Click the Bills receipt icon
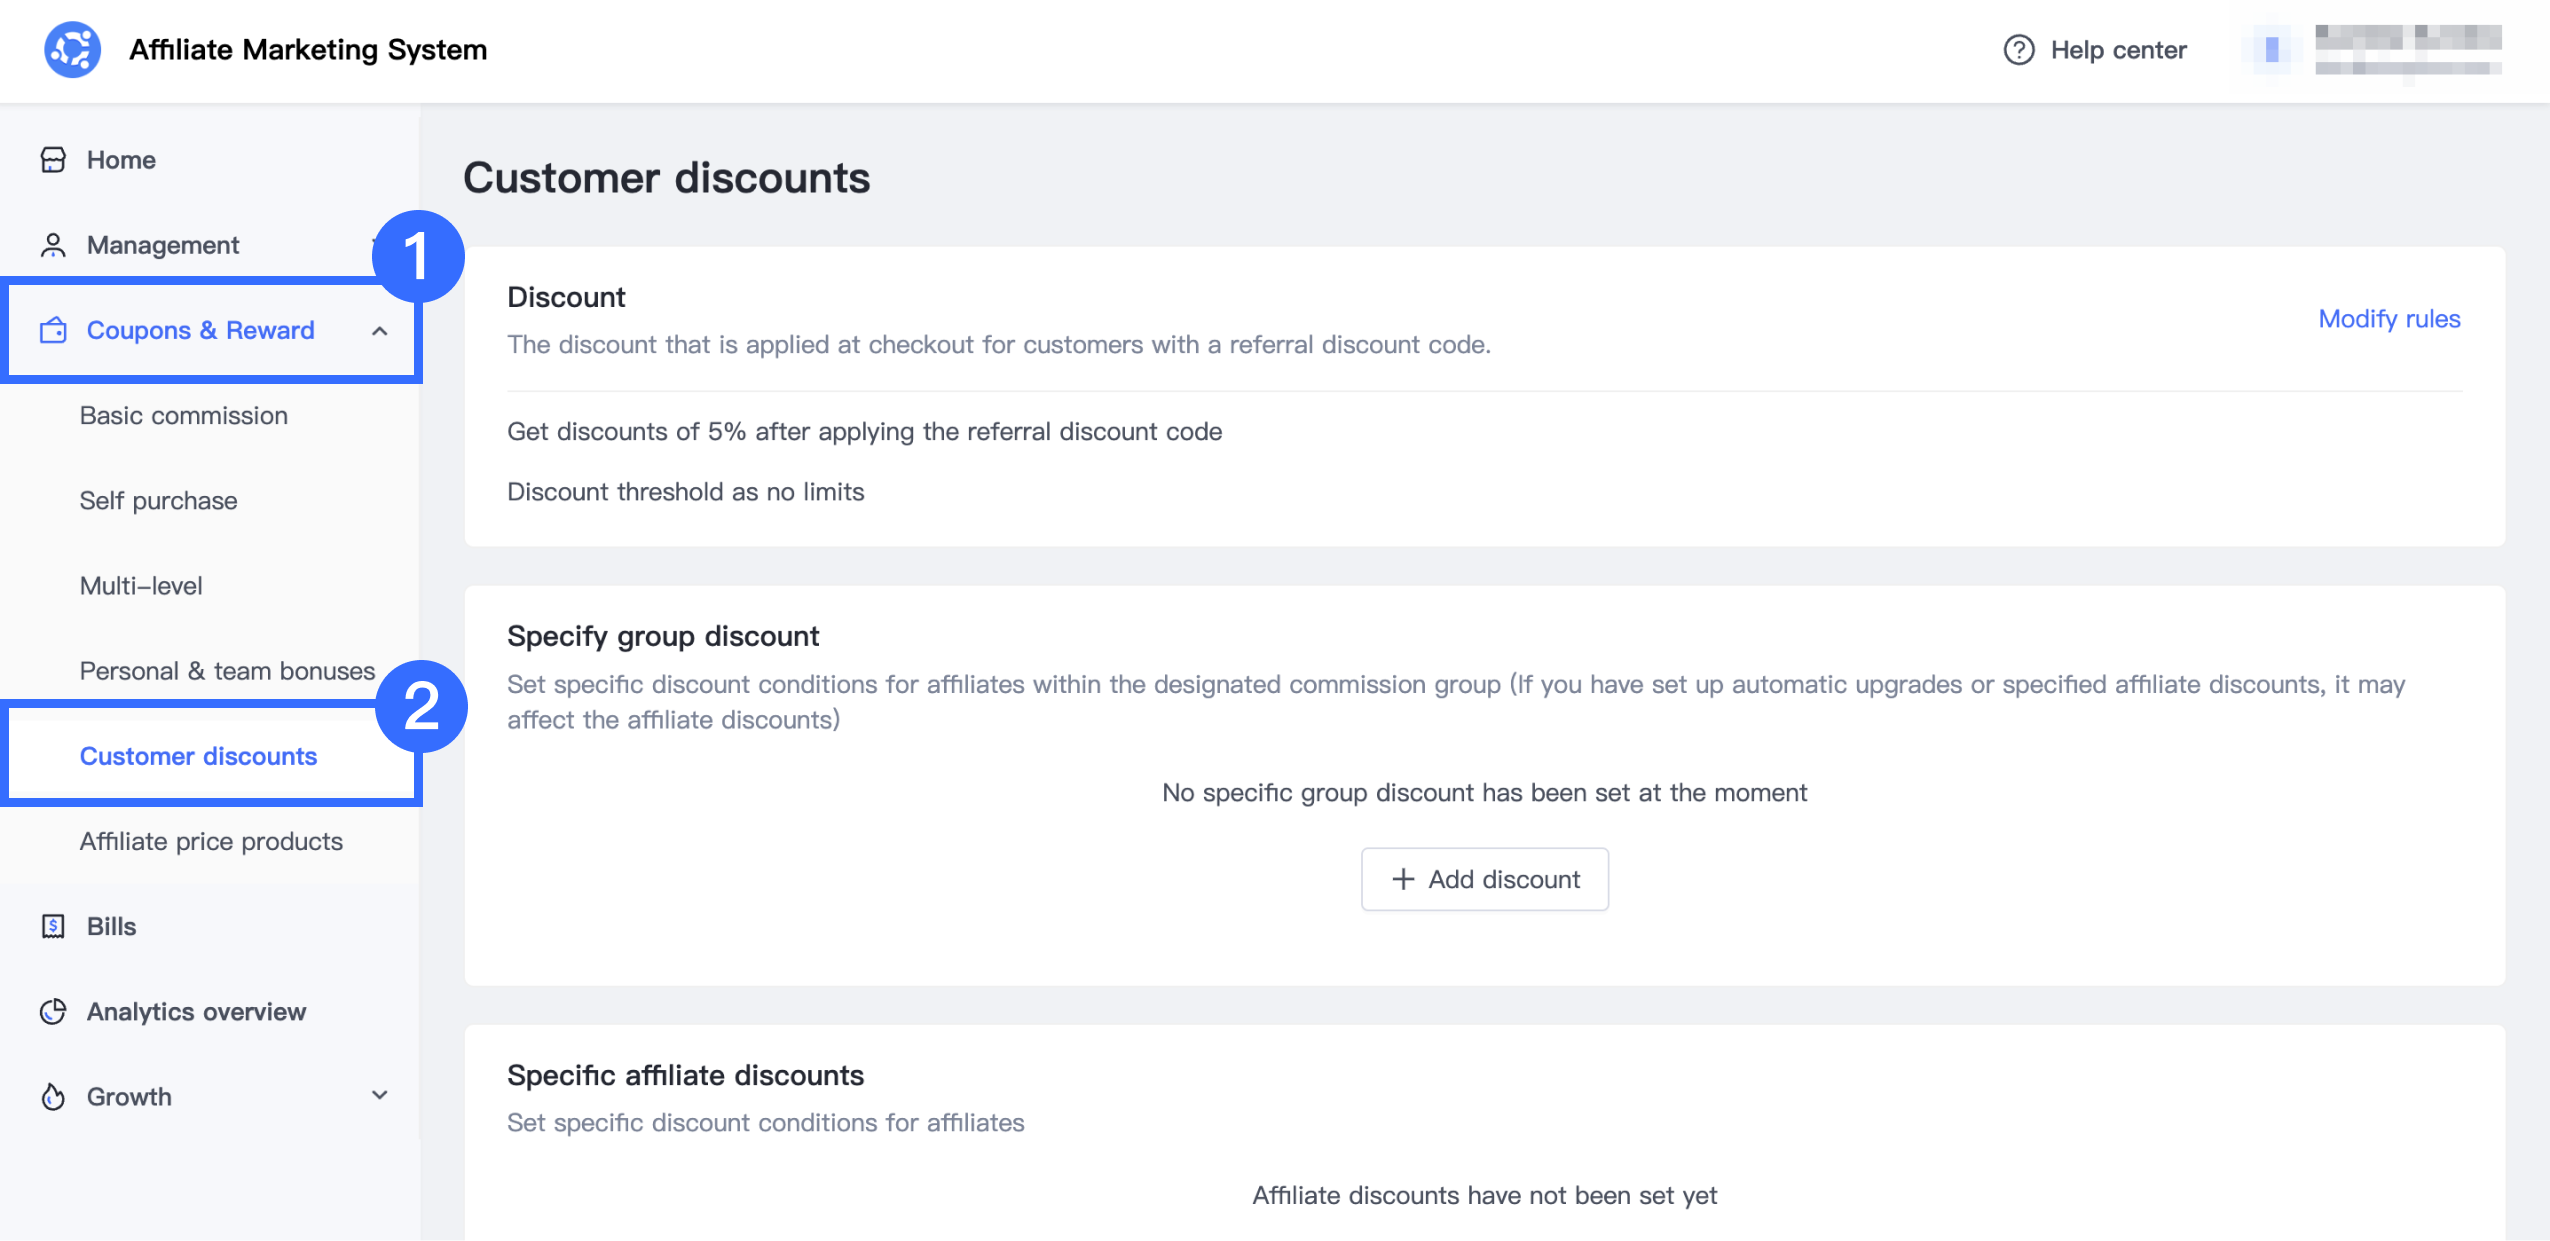Viewport: 2550px width, 1241px height. coord(53,926)
